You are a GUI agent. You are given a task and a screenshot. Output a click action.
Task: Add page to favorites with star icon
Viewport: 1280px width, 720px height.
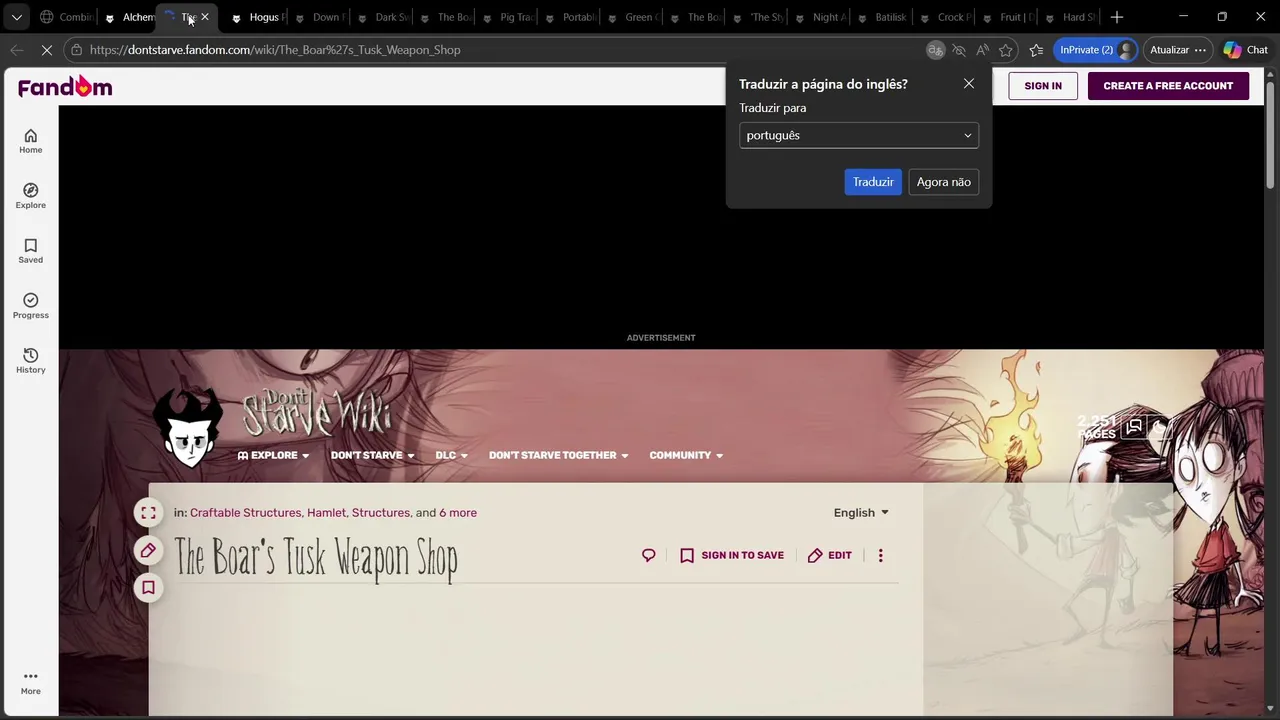click(x=1006, y=50)
